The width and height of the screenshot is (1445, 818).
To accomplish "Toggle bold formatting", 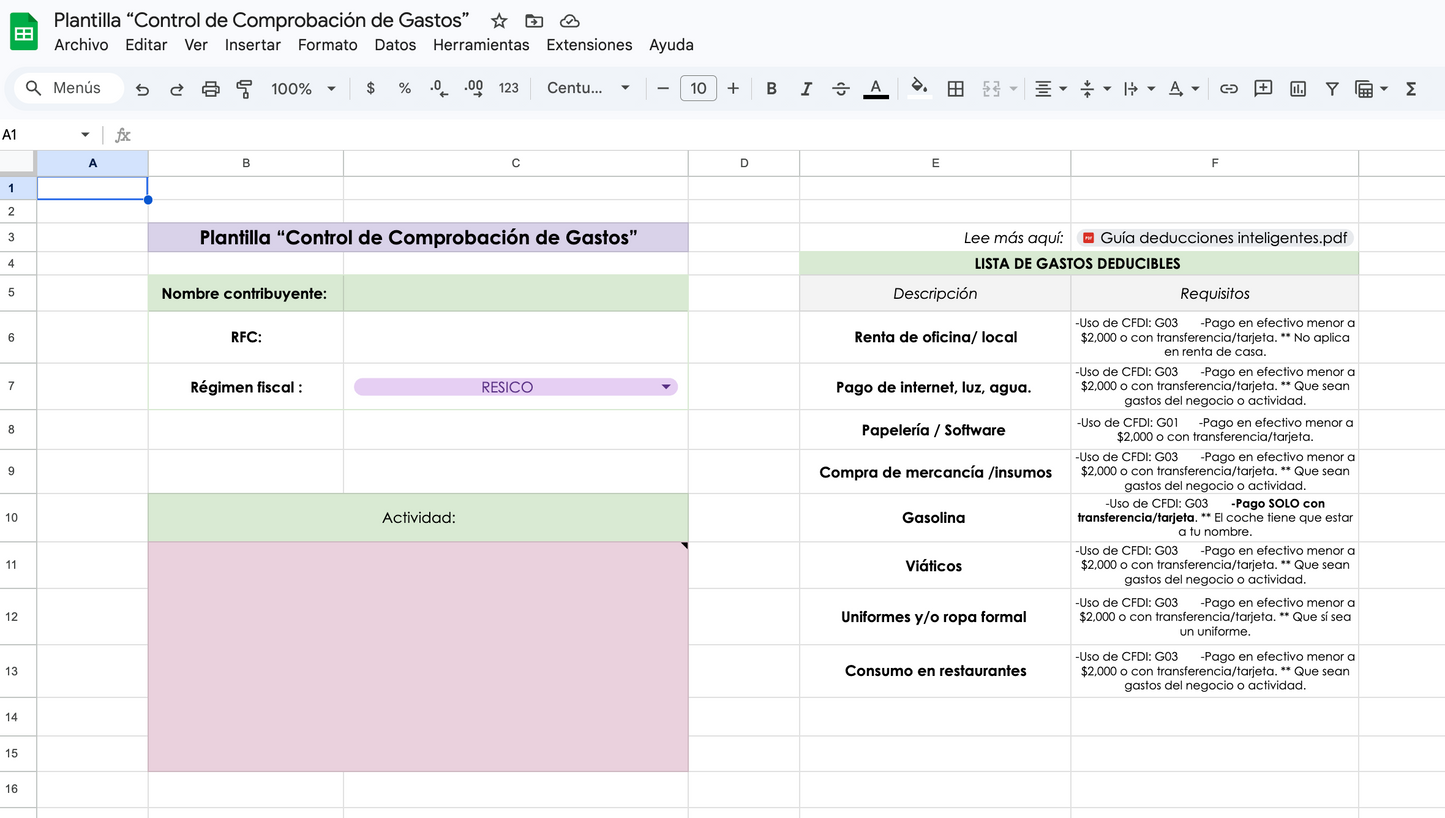I will click(771, 88).
